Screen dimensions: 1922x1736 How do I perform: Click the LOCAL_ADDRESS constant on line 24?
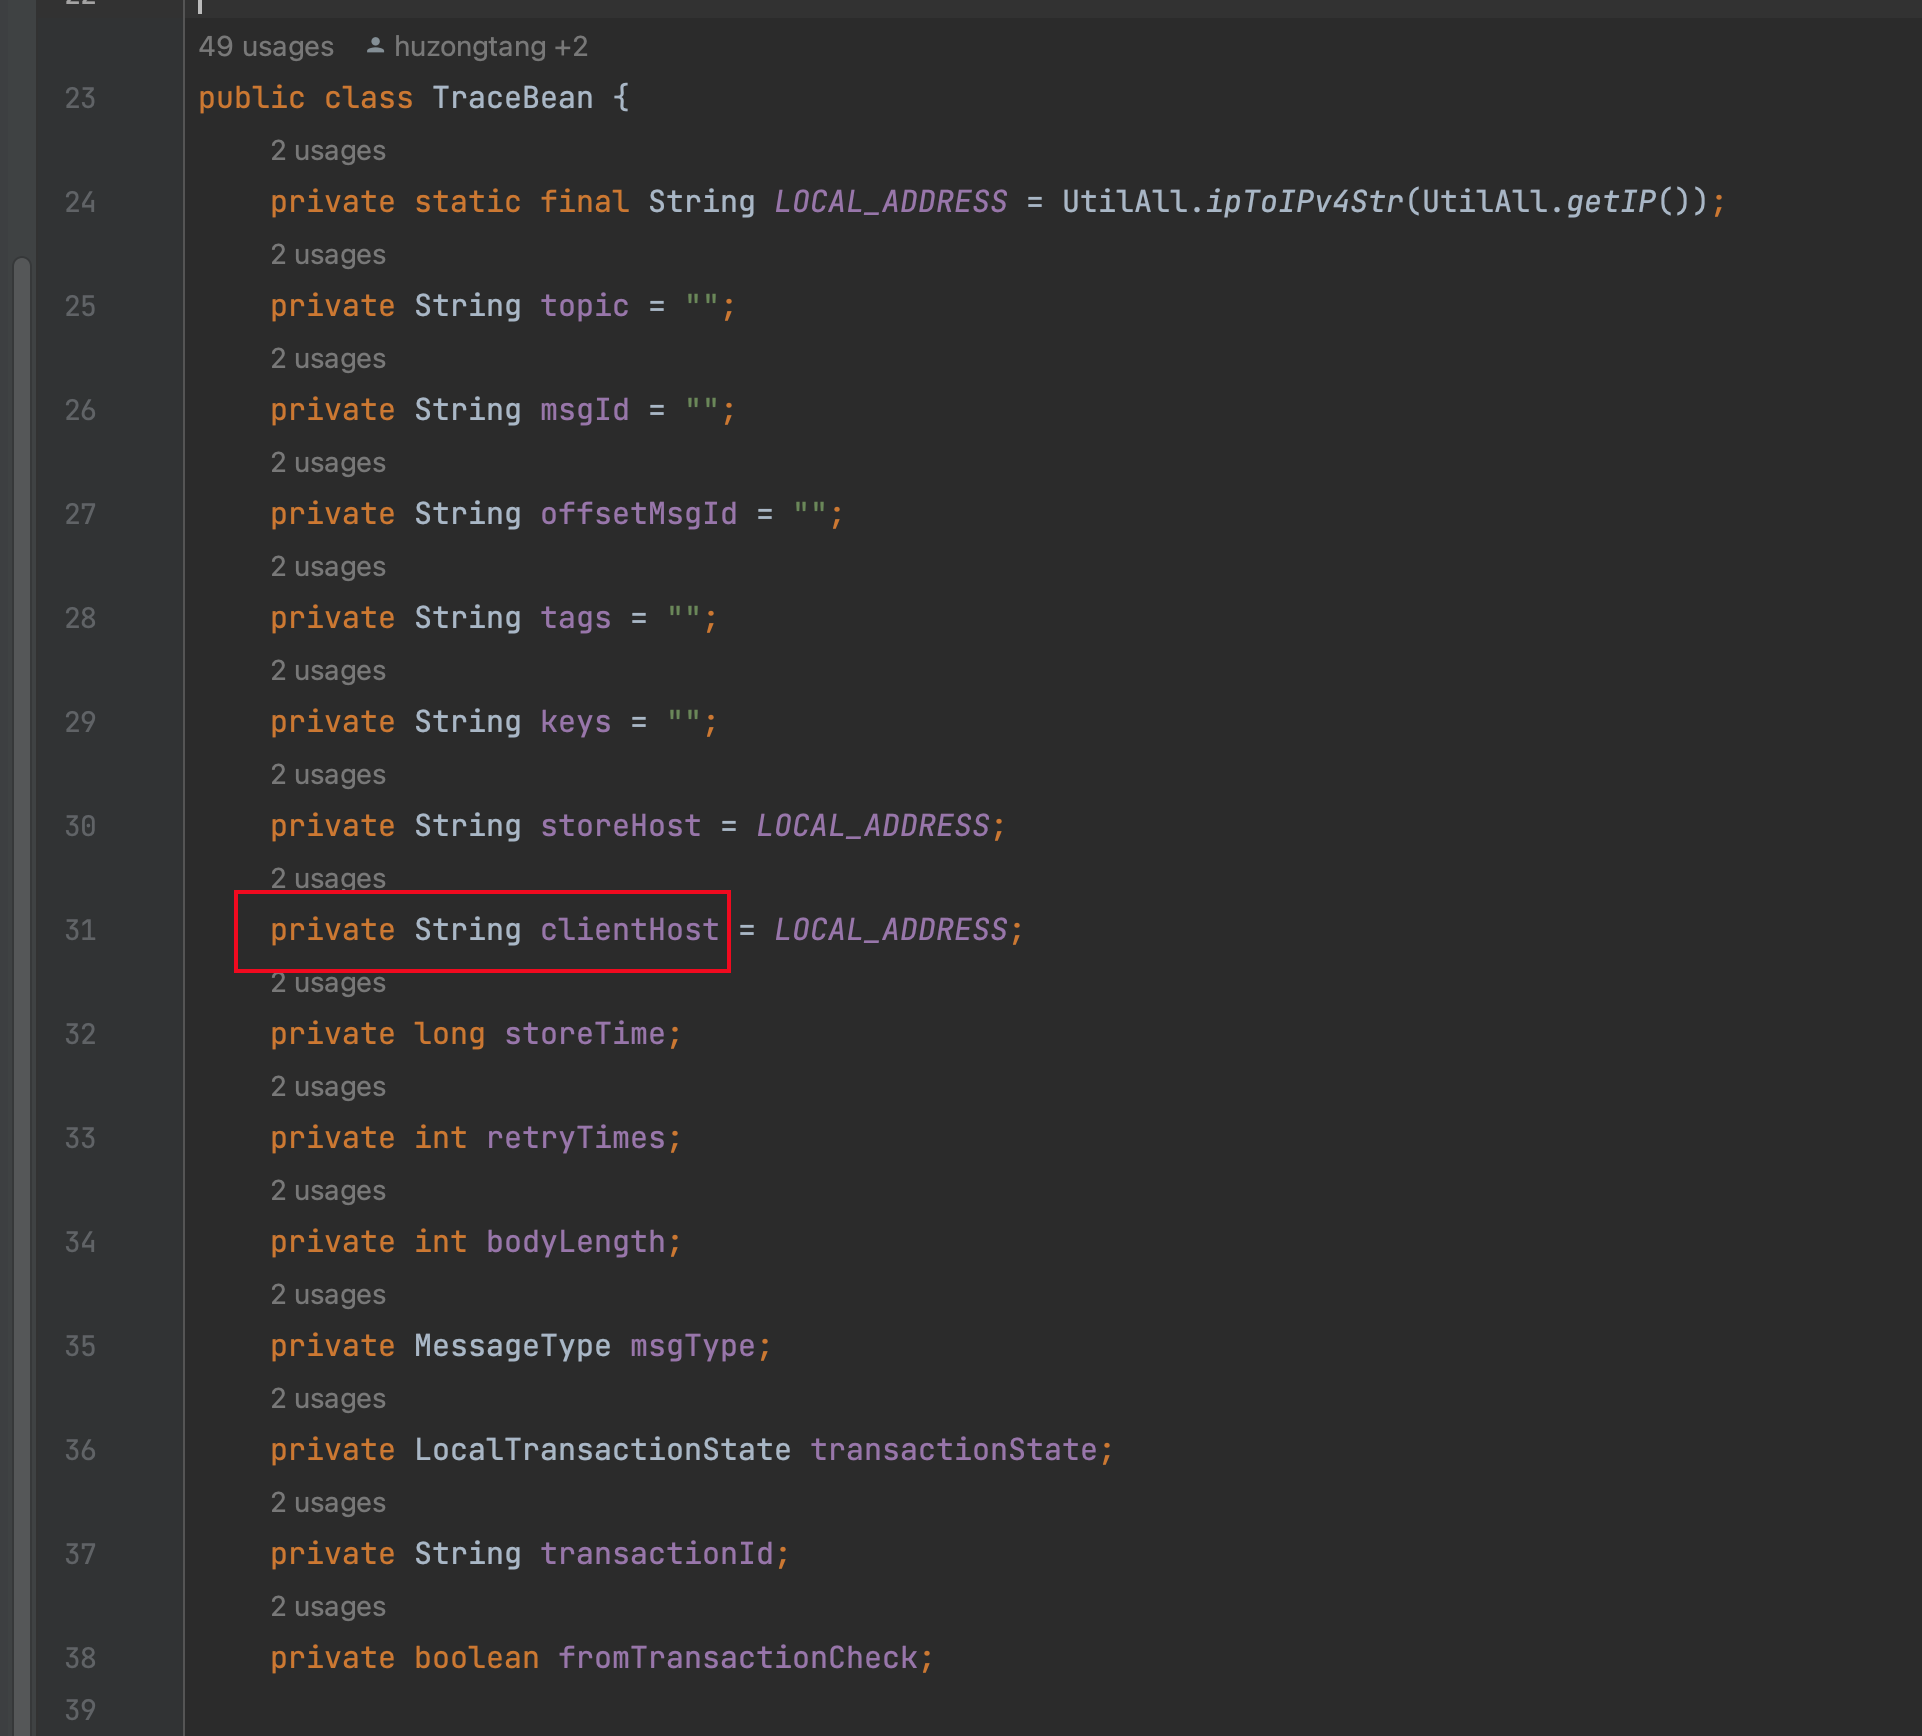point(889,201)
